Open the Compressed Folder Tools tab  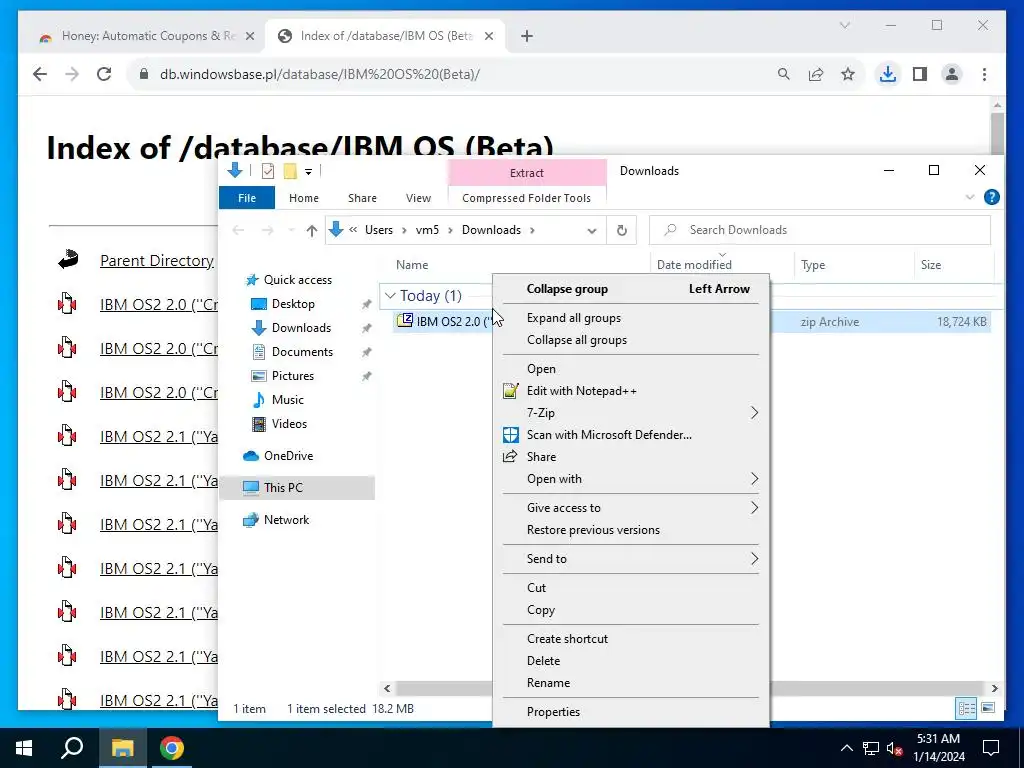coord(526,198)
